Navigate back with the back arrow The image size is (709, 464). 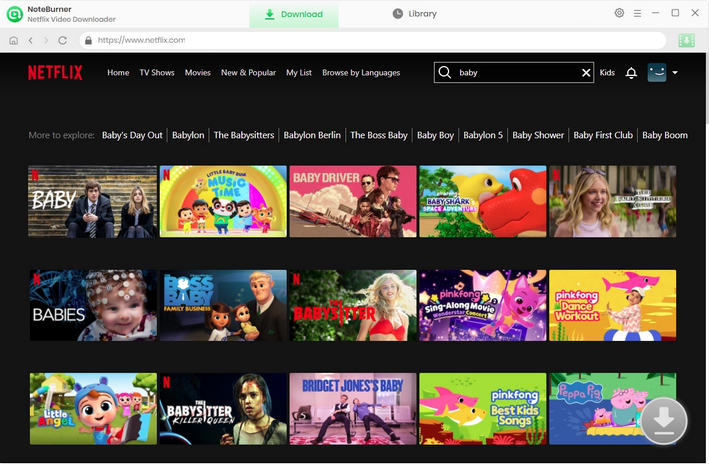(30, 40)
